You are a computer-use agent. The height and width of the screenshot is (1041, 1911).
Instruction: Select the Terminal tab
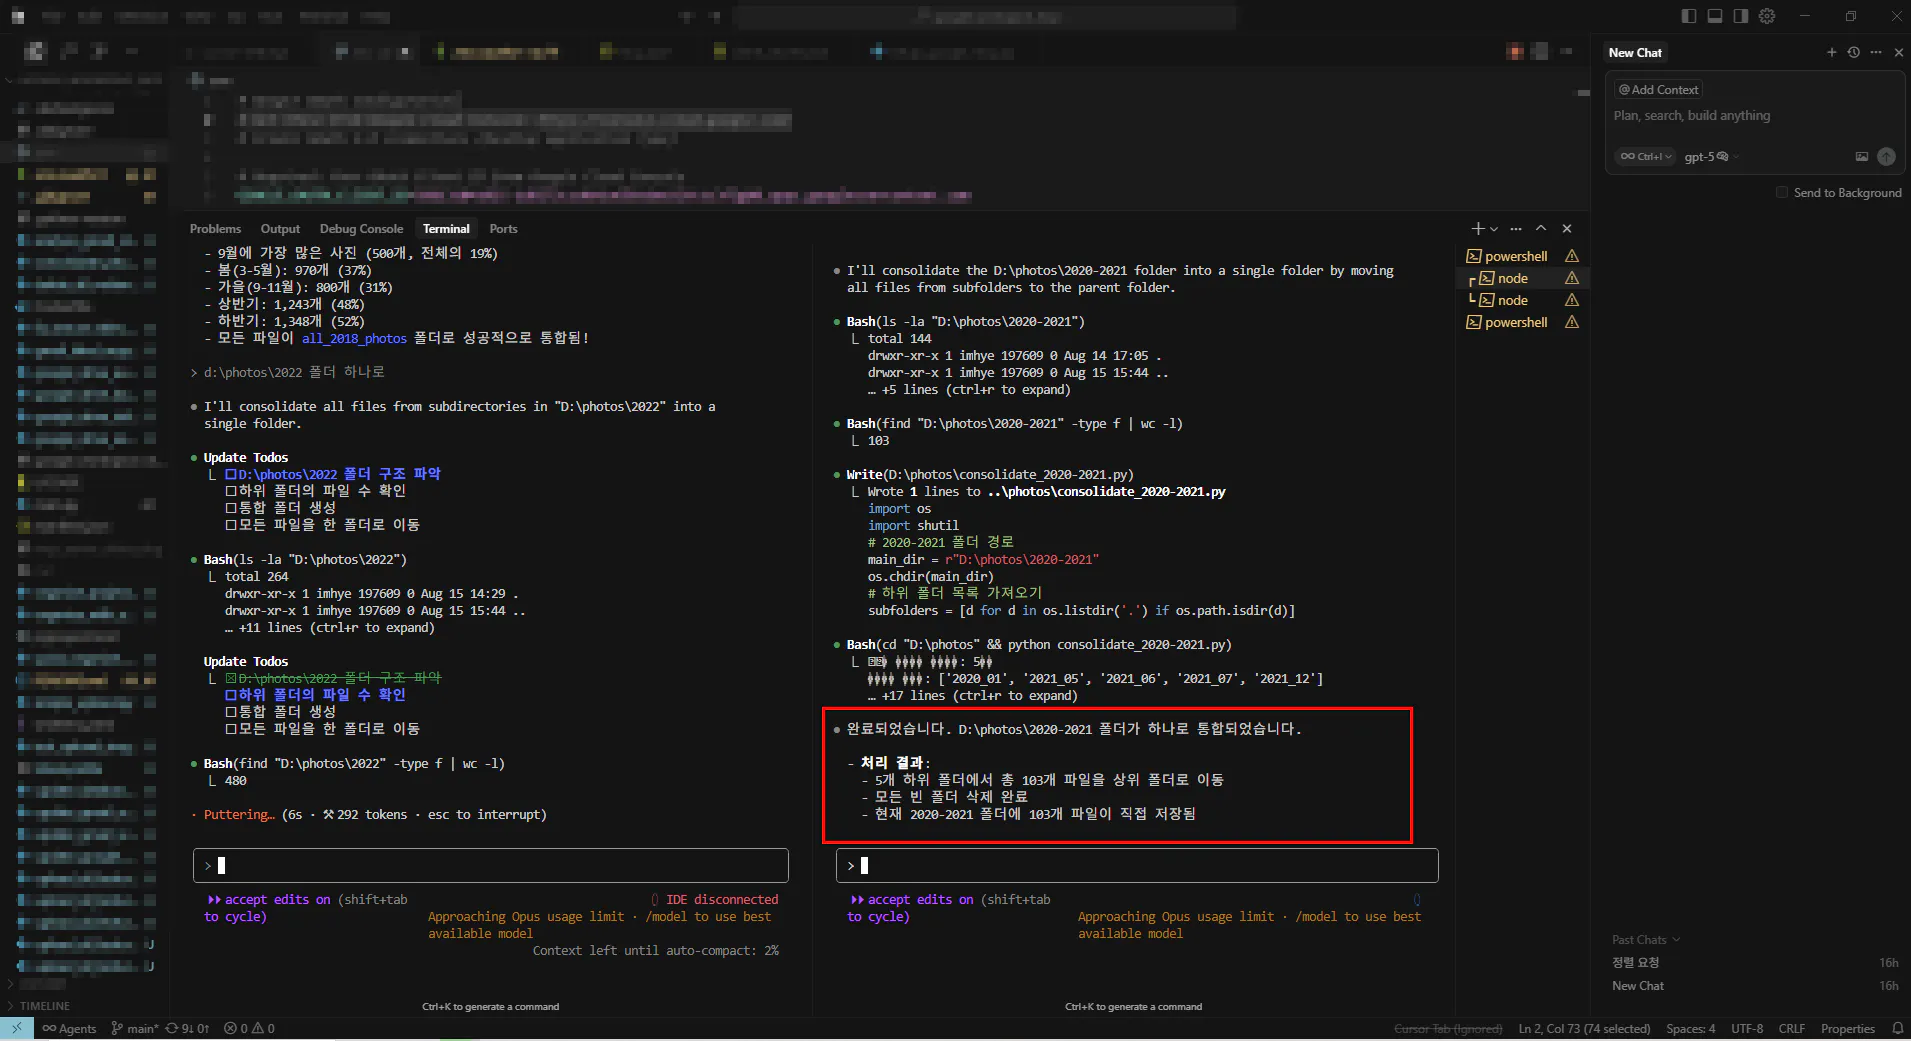(446, 229)
